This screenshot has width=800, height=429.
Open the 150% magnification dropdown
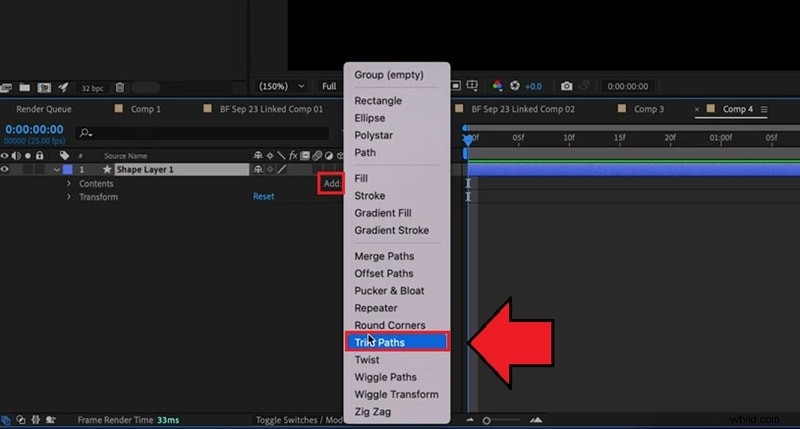tap(281, 86)
